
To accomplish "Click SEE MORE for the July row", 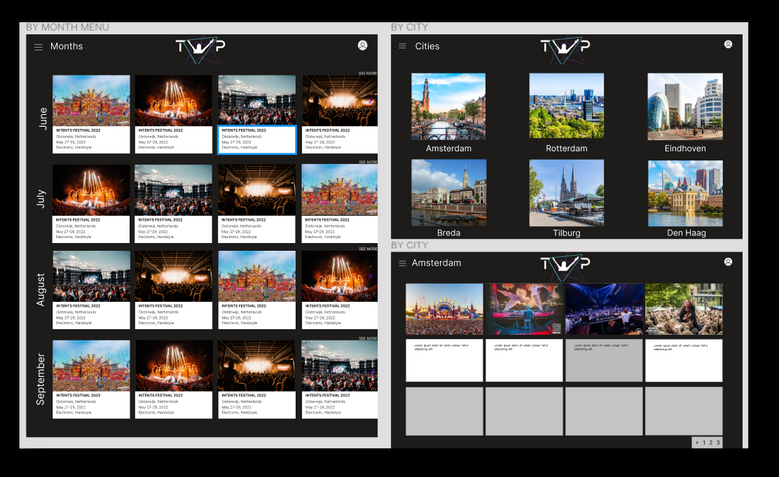I will pos(368,162).
